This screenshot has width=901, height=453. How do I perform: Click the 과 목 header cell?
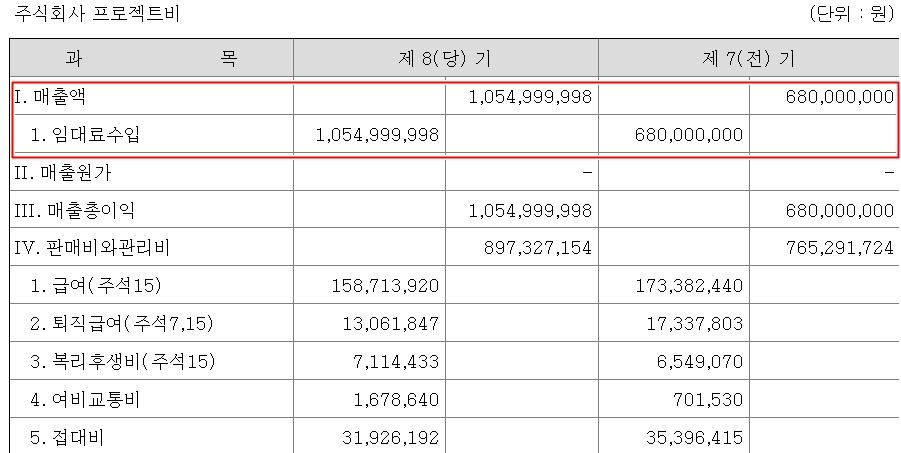(151, 58)
